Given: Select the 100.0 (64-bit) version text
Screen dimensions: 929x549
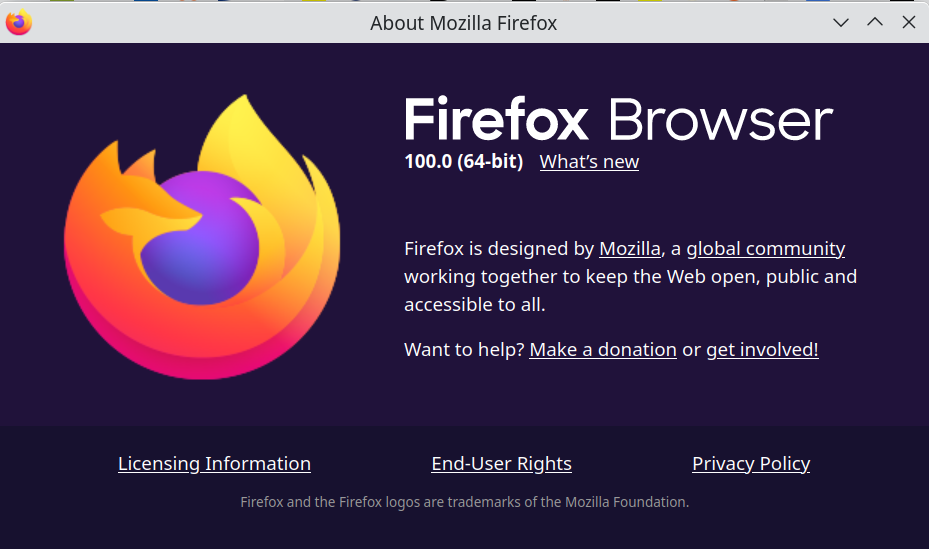Looking at the screenshot, I should pos(463,161).
